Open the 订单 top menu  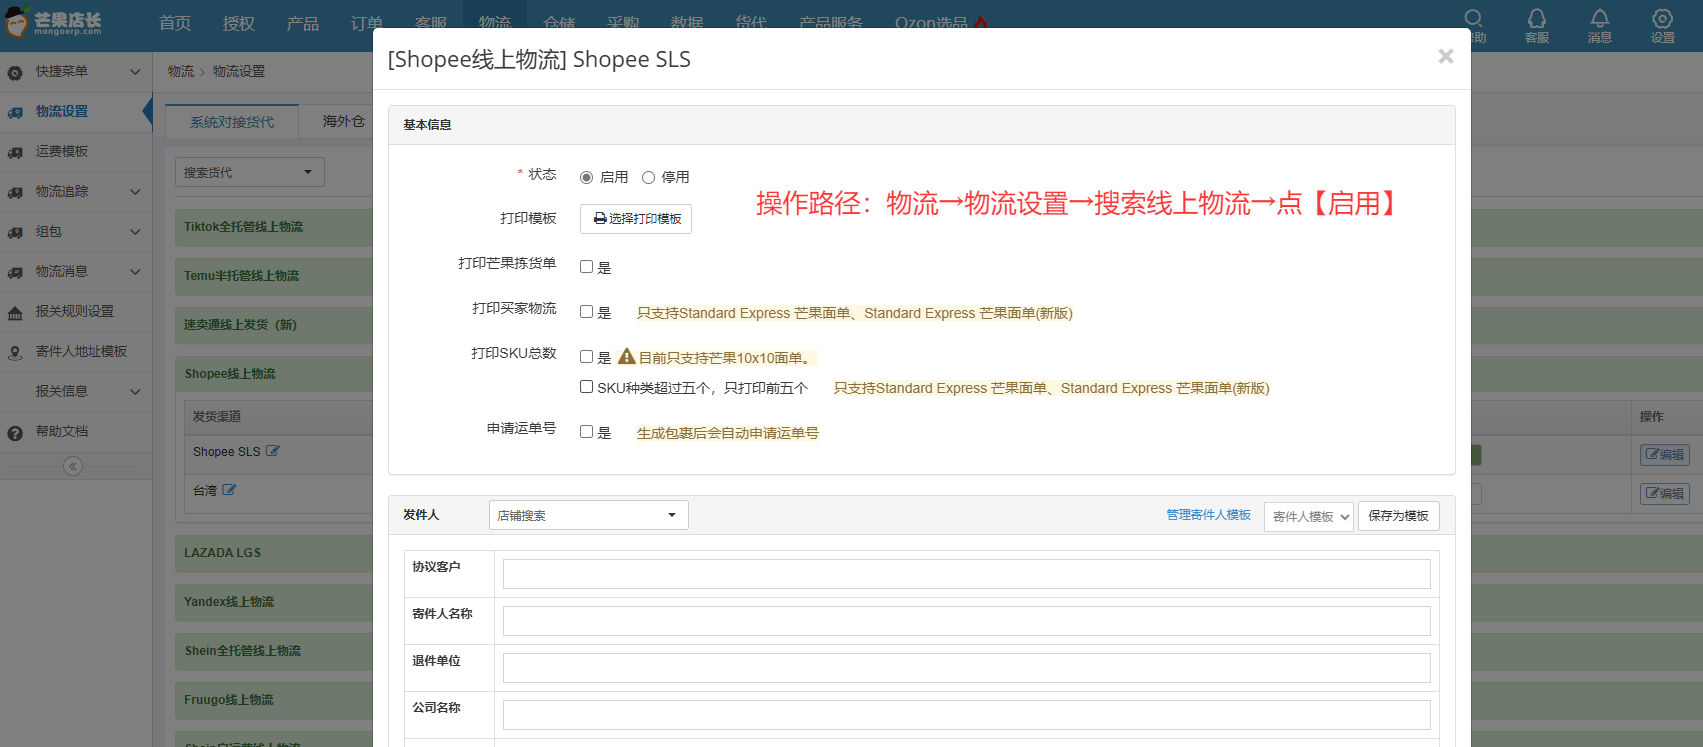pyautogui.click(x=367, y=23)
